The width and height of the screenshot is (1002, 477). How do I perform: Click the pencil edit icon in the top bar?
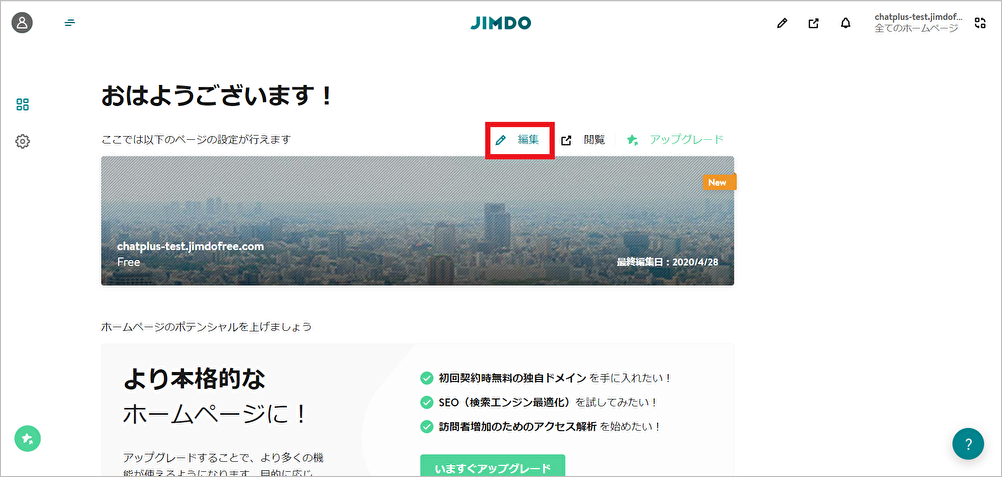pyautogui.click(x=781, y=24)
